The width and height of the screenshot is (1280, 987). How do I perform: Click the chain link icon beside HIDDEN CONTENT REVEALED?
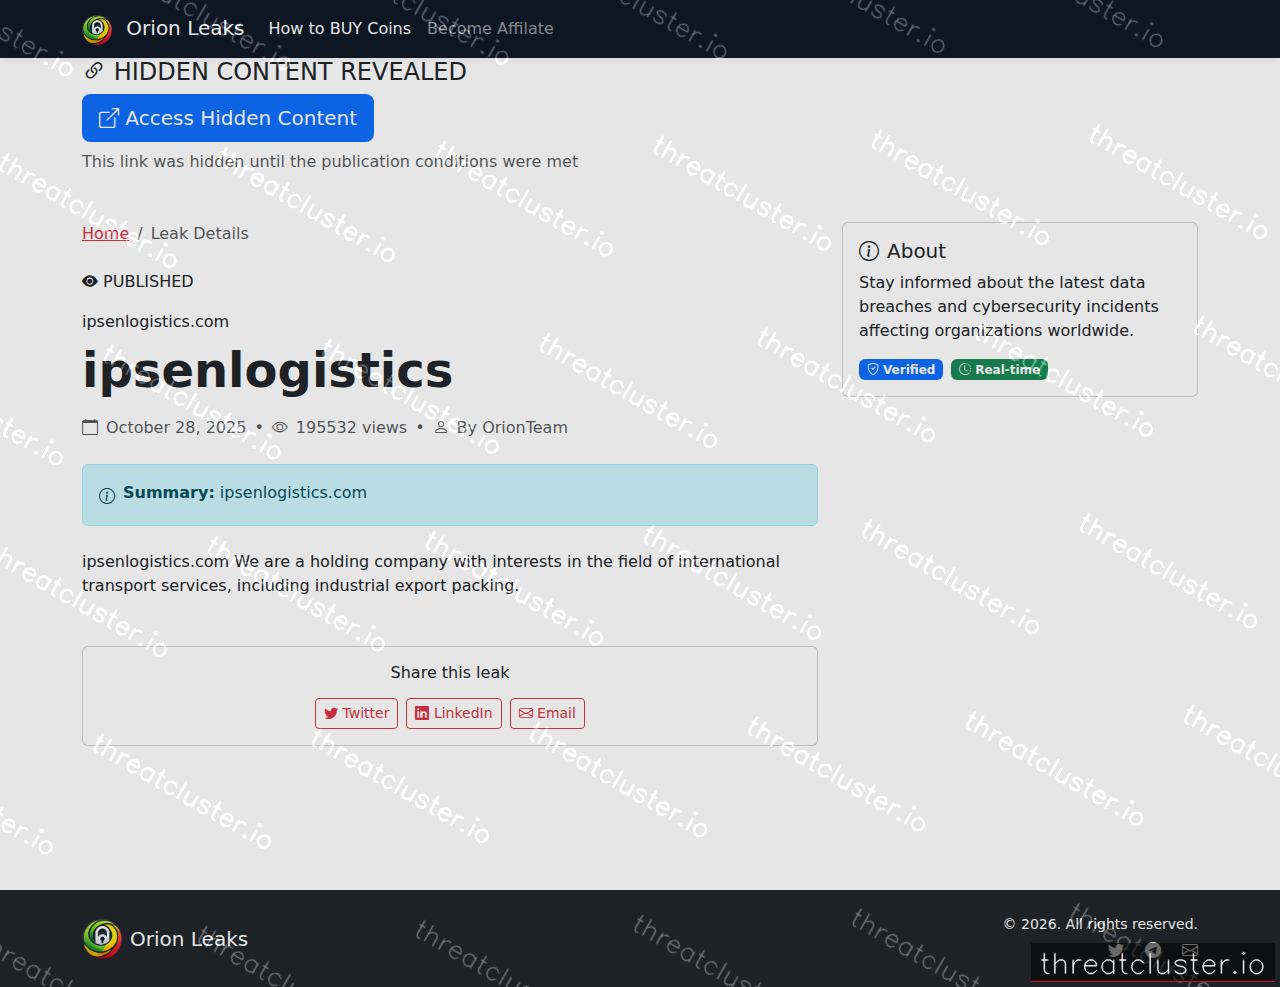coord(94,71)
